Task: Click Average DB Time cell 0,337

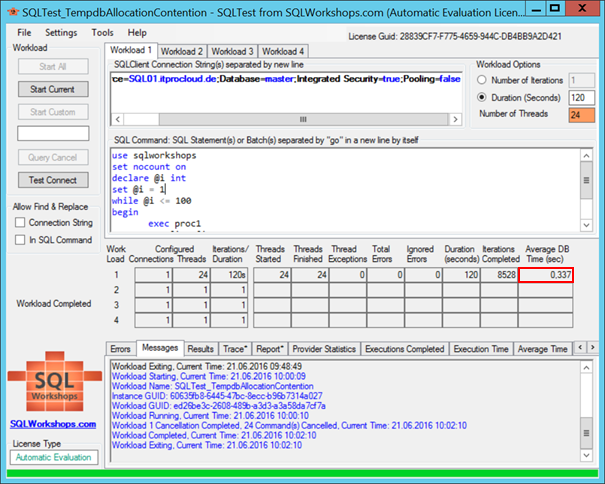Action: tap(546, 275)
